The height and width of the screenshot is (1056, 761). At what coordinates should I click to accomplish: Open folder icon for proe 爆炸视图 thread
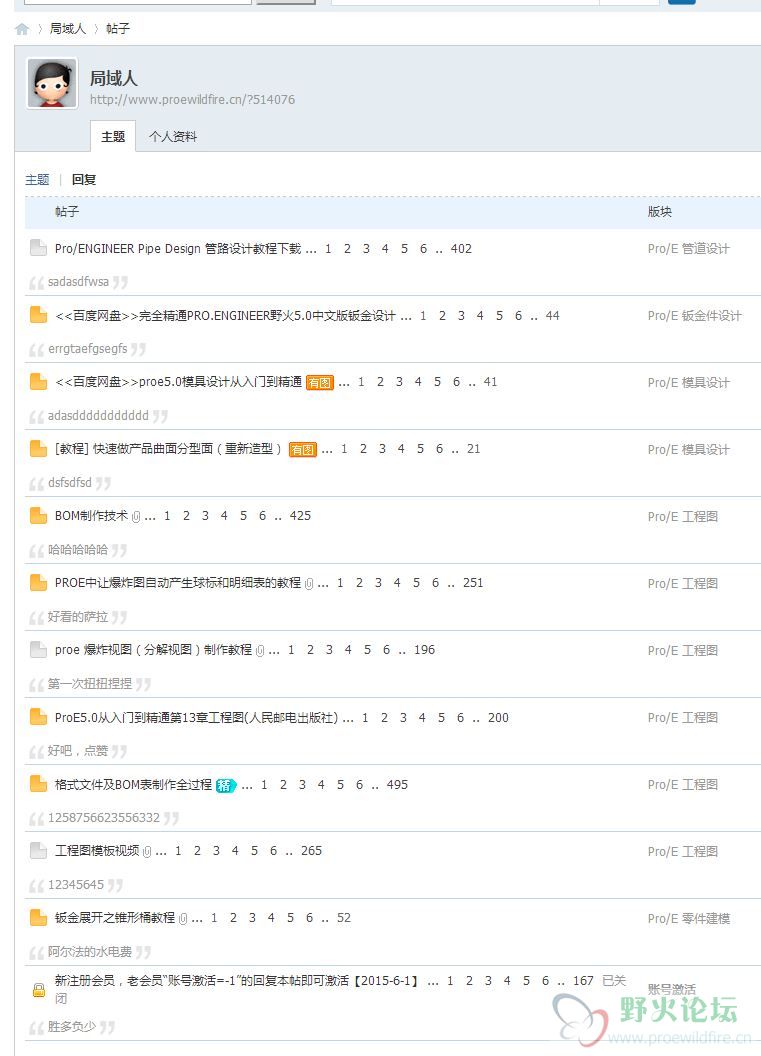38,649
